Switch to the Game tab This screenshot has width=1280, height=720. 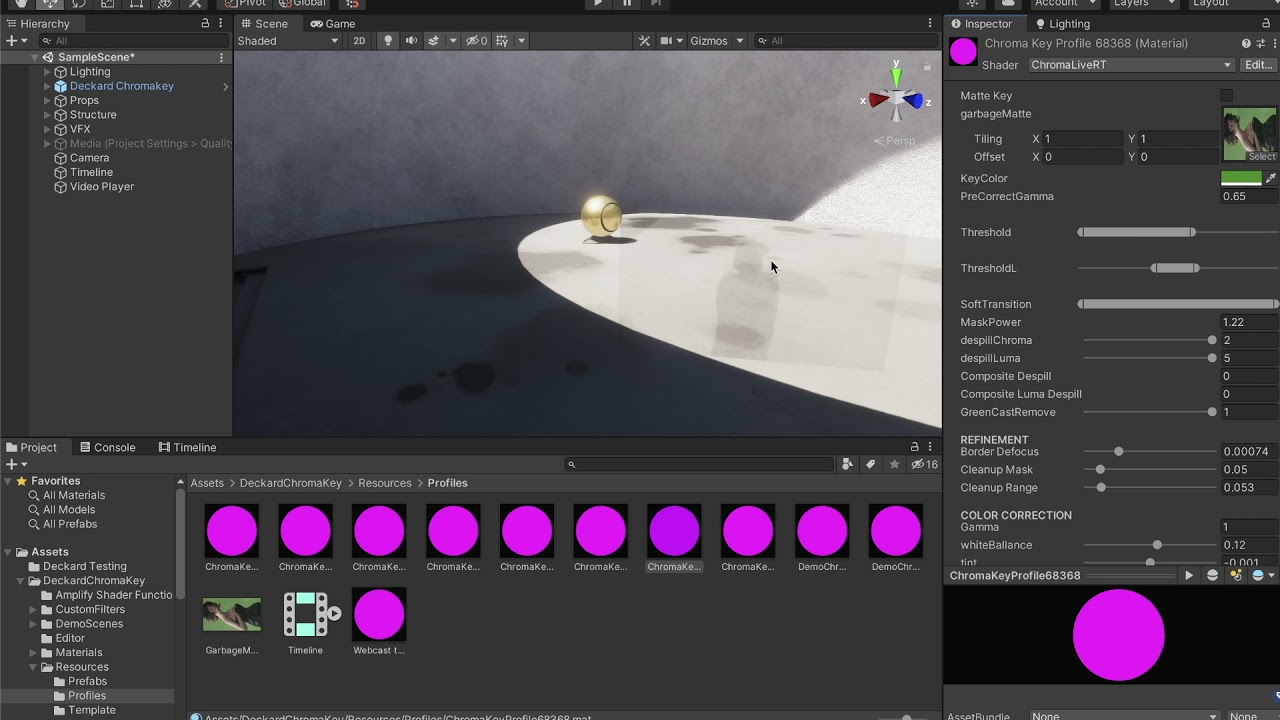pyautogui.click(x=332, y=24)
